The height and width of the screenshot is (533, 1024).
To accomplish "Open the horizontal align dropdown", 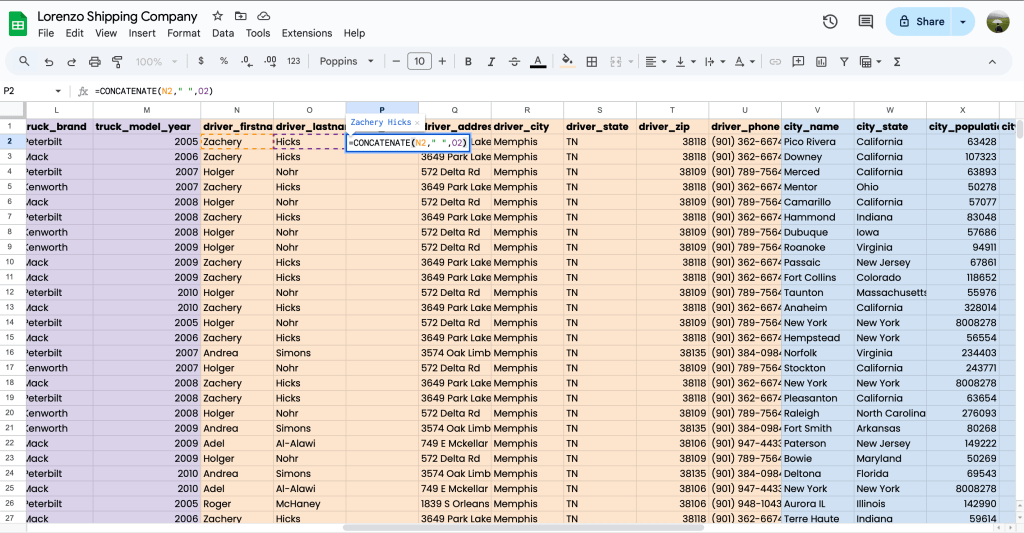I will [x=655, y=62].
